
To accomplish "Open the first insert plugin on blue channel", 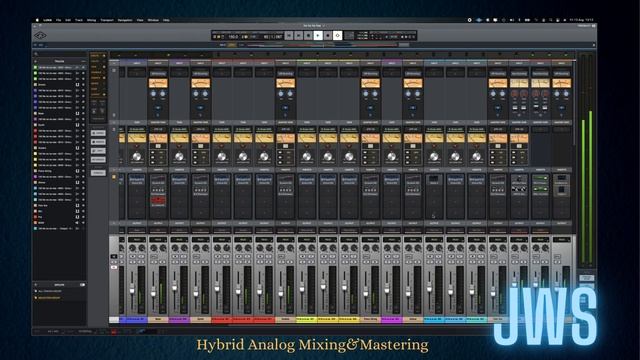I will [x=137, y=180].
